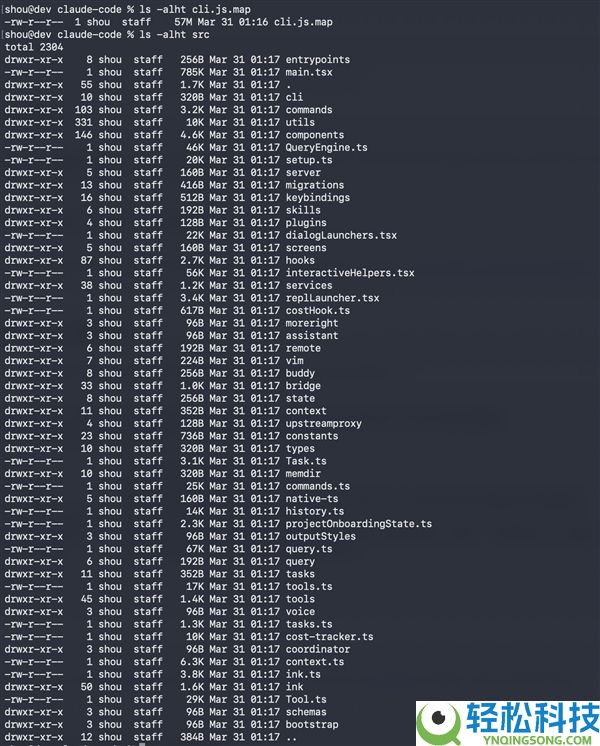This screenshot has width=600, height=746.
Task: Click the upstreamproxy directory name
Action: point(324,423)
